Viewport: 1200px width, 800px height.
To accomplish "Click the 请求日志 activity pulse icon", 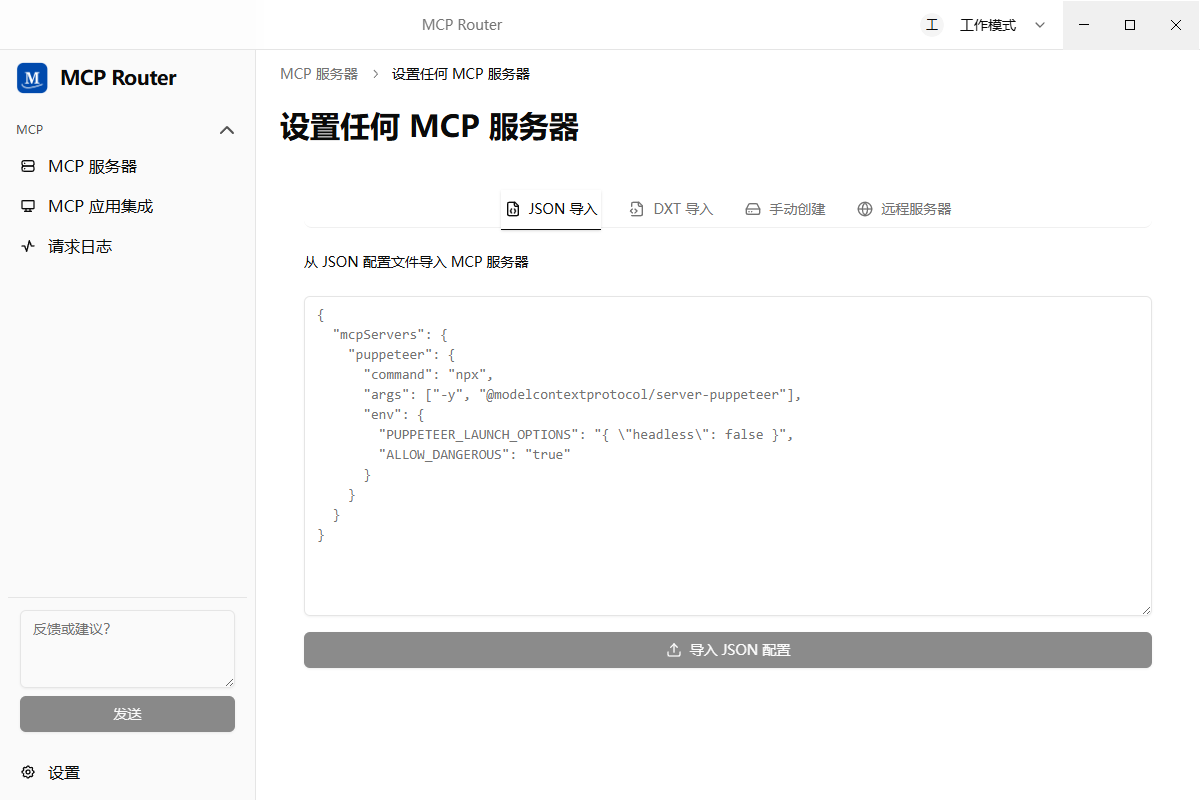I will click(x=28, y=246).
